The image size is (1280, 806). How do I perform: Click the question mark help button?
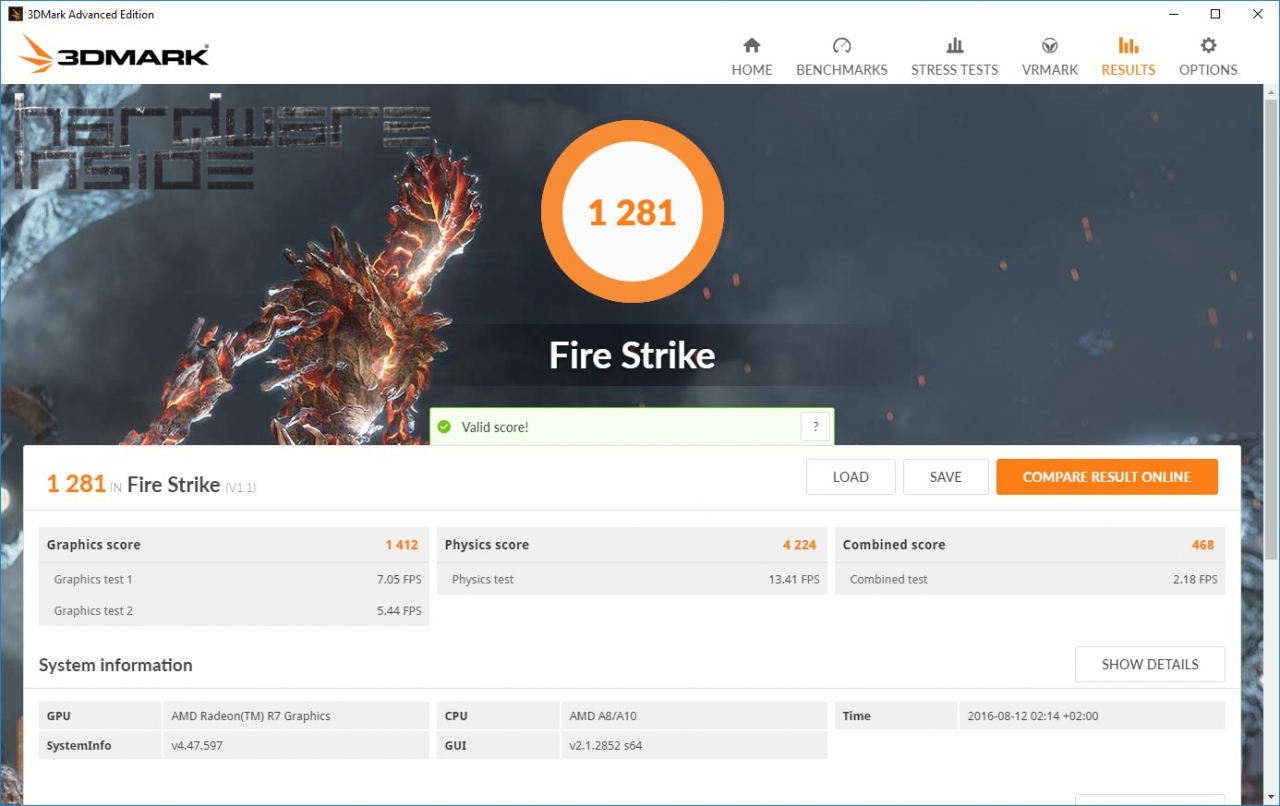815,427
